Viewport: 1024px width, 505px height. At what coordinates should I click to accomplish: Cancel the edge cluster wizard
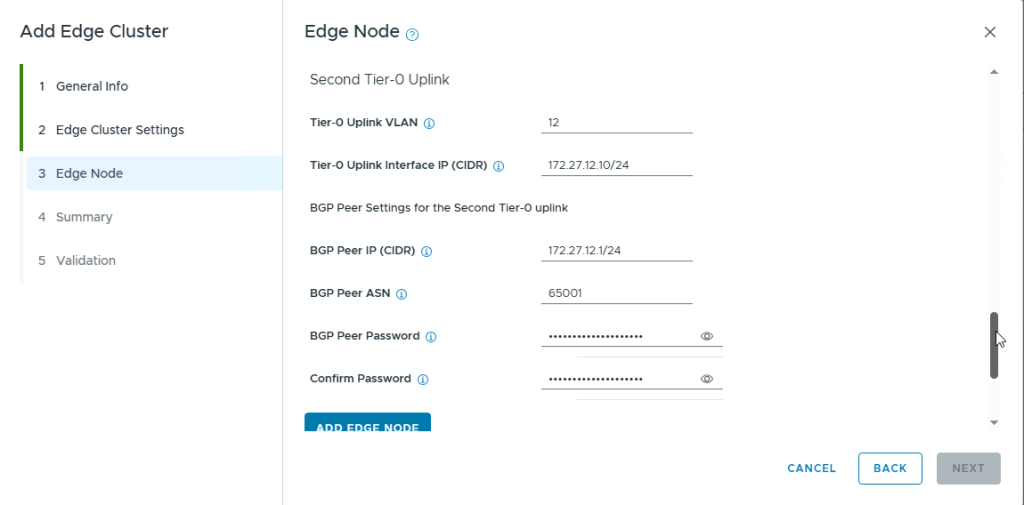(x=811, y=468)
